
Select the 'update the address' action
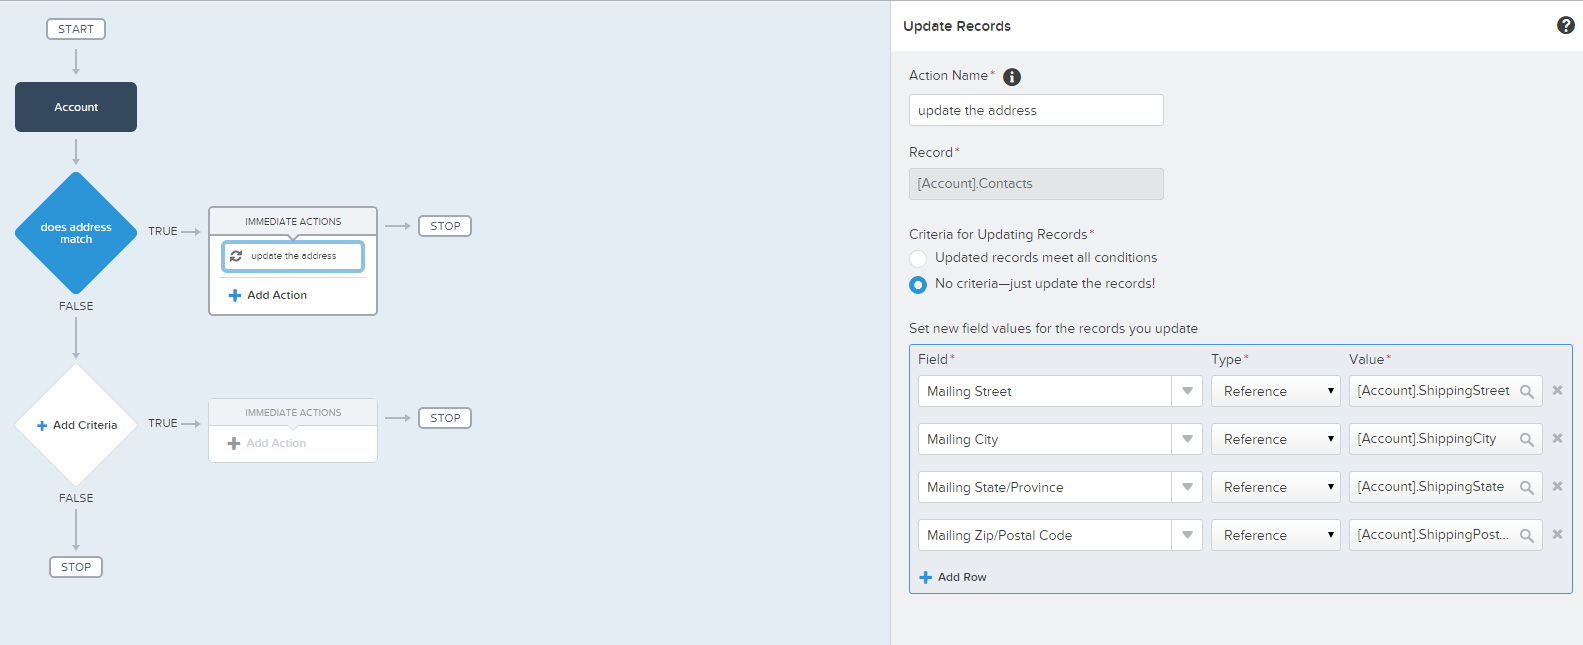tap(293, 257)
